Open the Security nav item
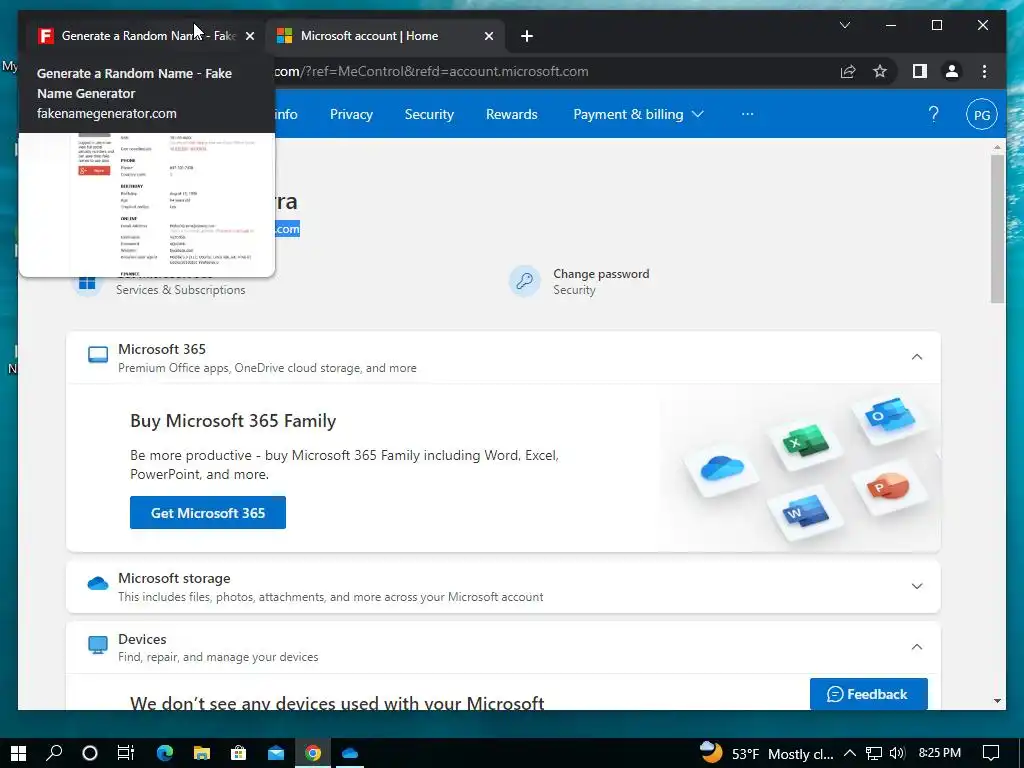 (429, 114)
